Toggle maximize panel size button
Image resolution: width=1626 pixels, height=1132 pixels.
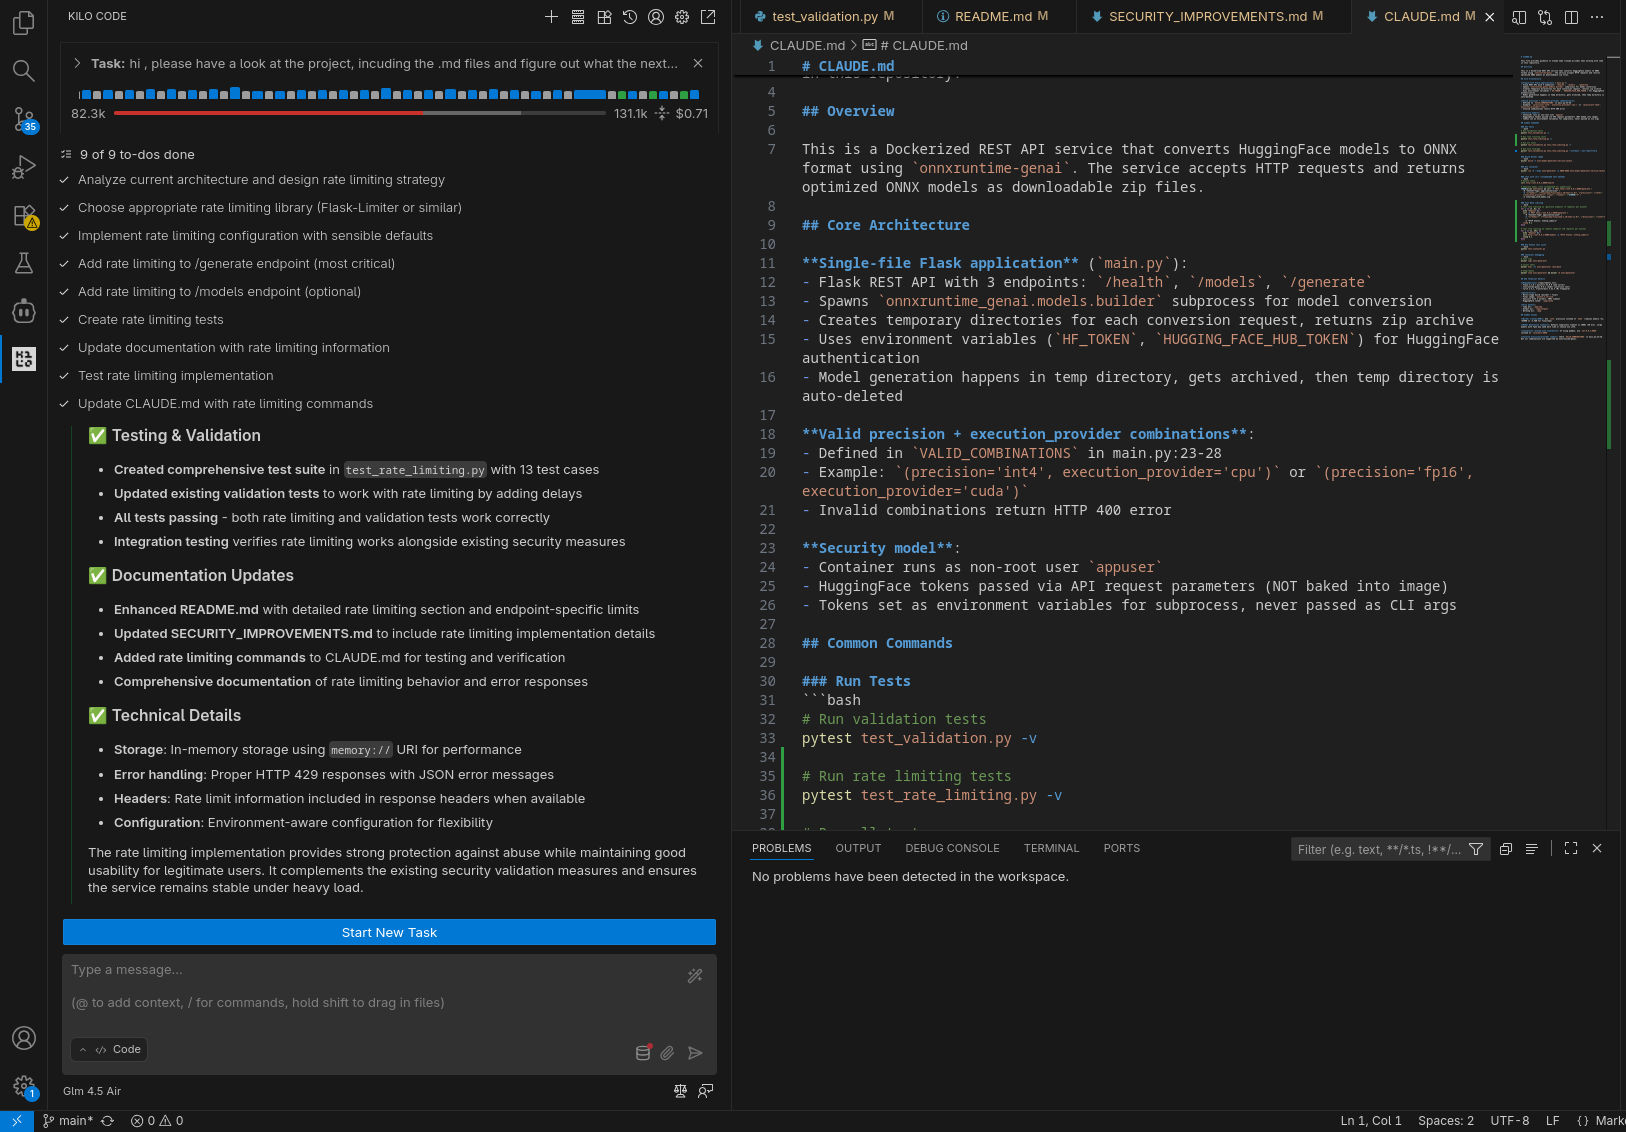[x=1571, y=849]
